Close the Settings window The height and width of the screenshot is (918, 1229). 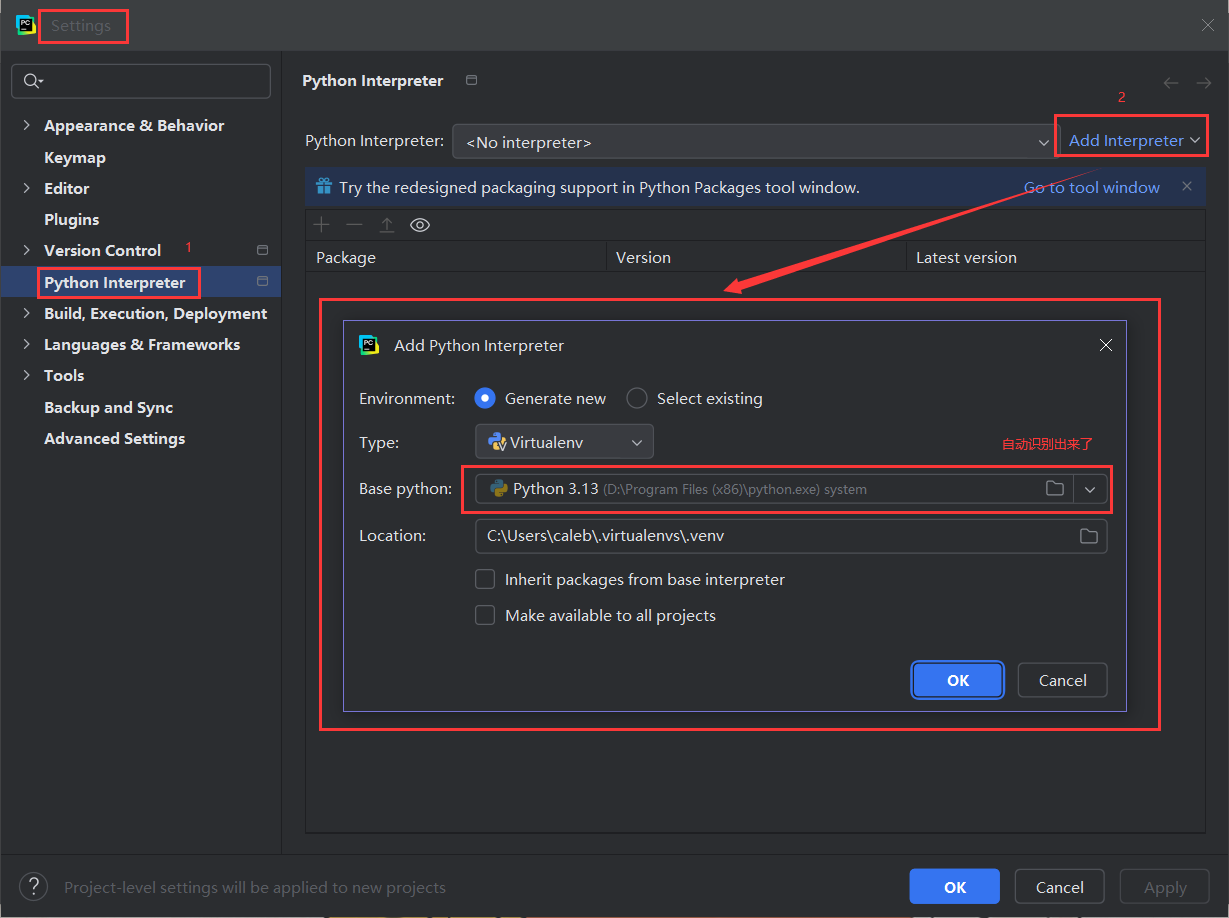point(1208,25)
